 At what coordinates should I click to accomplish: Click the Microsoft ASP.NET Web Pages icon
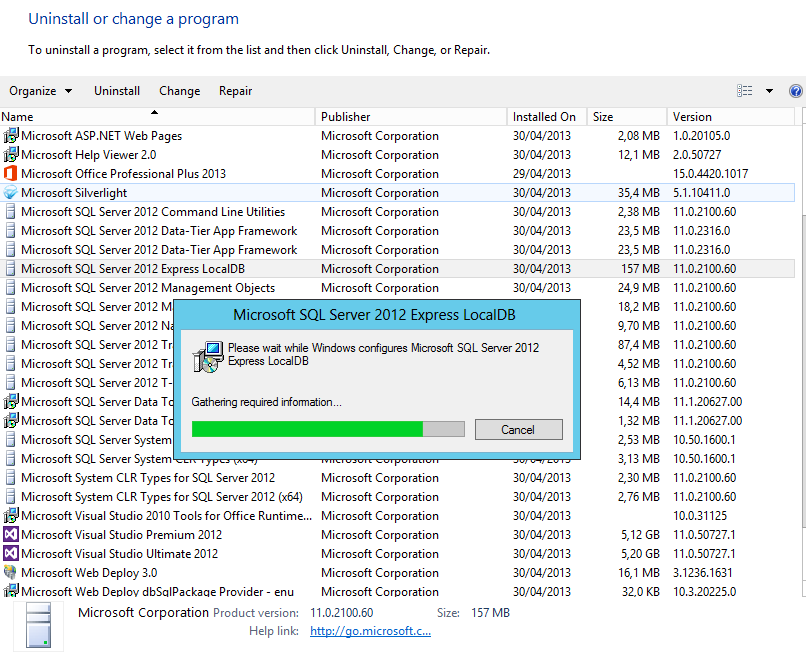(x=11, y=136)
